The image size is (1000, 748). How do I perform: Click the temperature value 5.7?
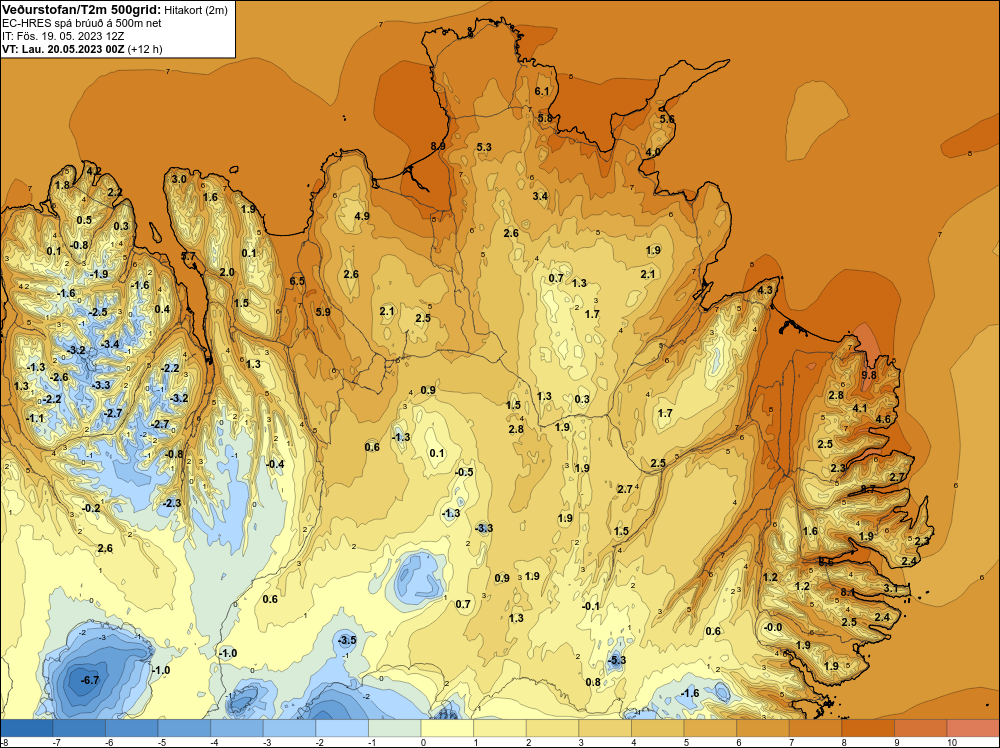click(x=188, y=256)
